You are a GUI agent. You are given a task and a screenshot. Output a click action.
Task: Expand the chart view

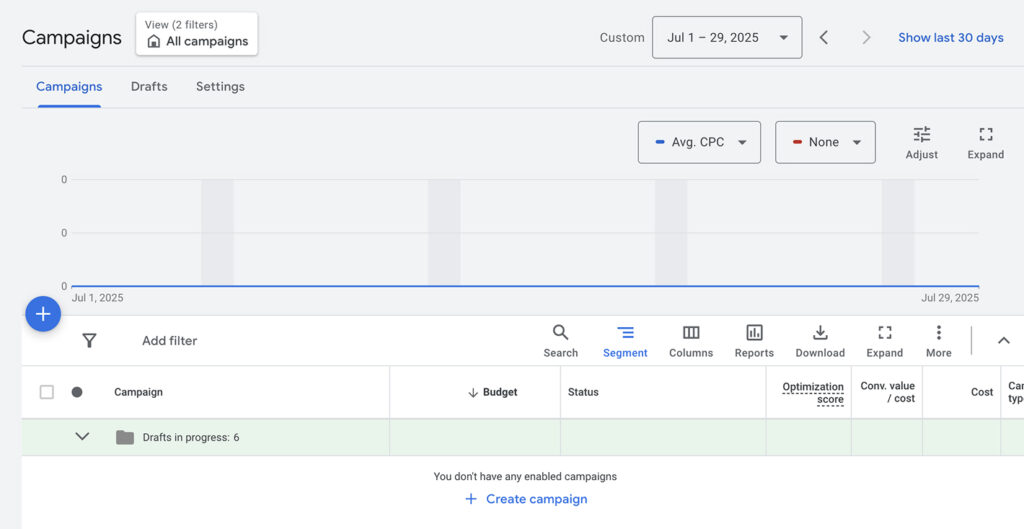(985, 142)
